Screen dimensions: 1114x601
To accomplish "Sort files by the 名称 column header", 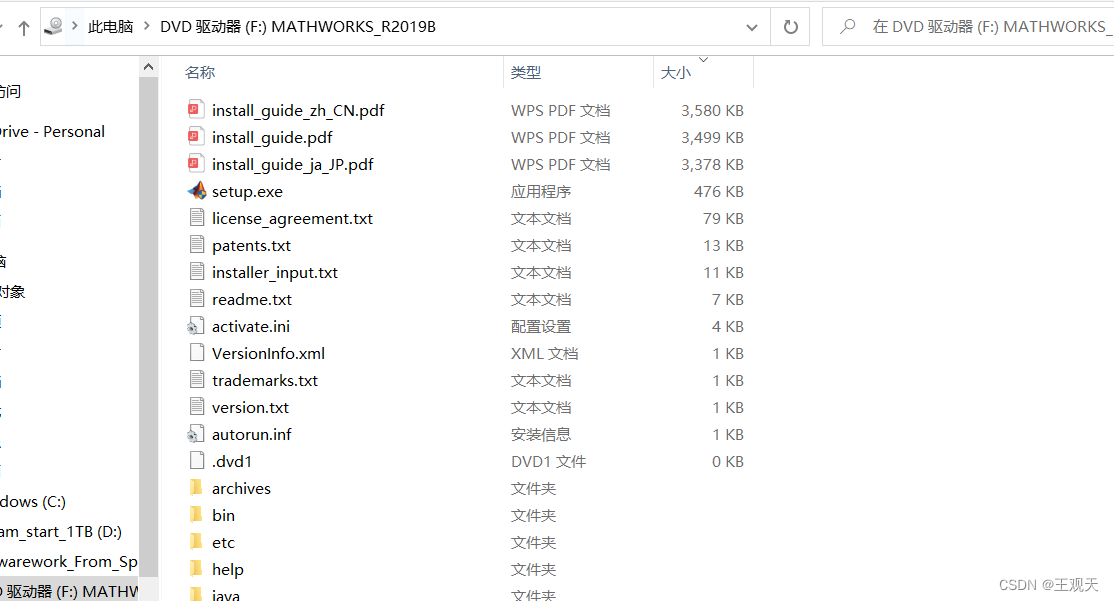I will coord(200,72).
